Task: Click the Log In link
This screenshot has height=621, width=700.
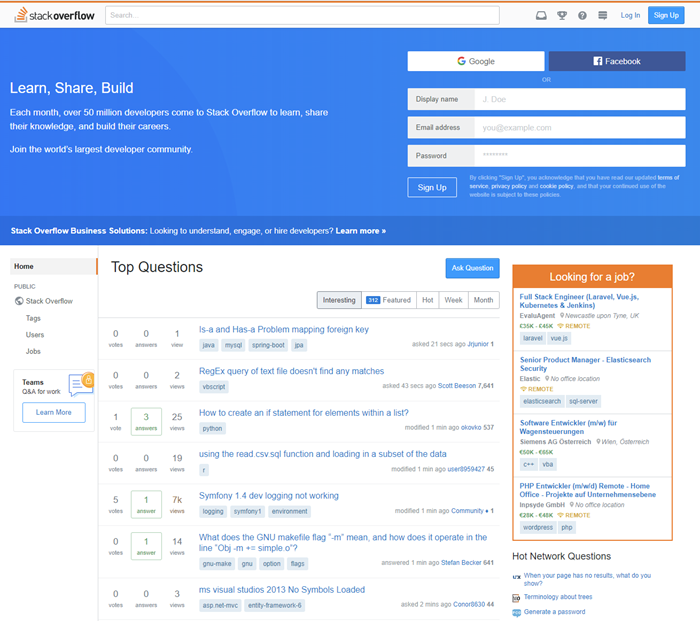Action: coord(630,16)
